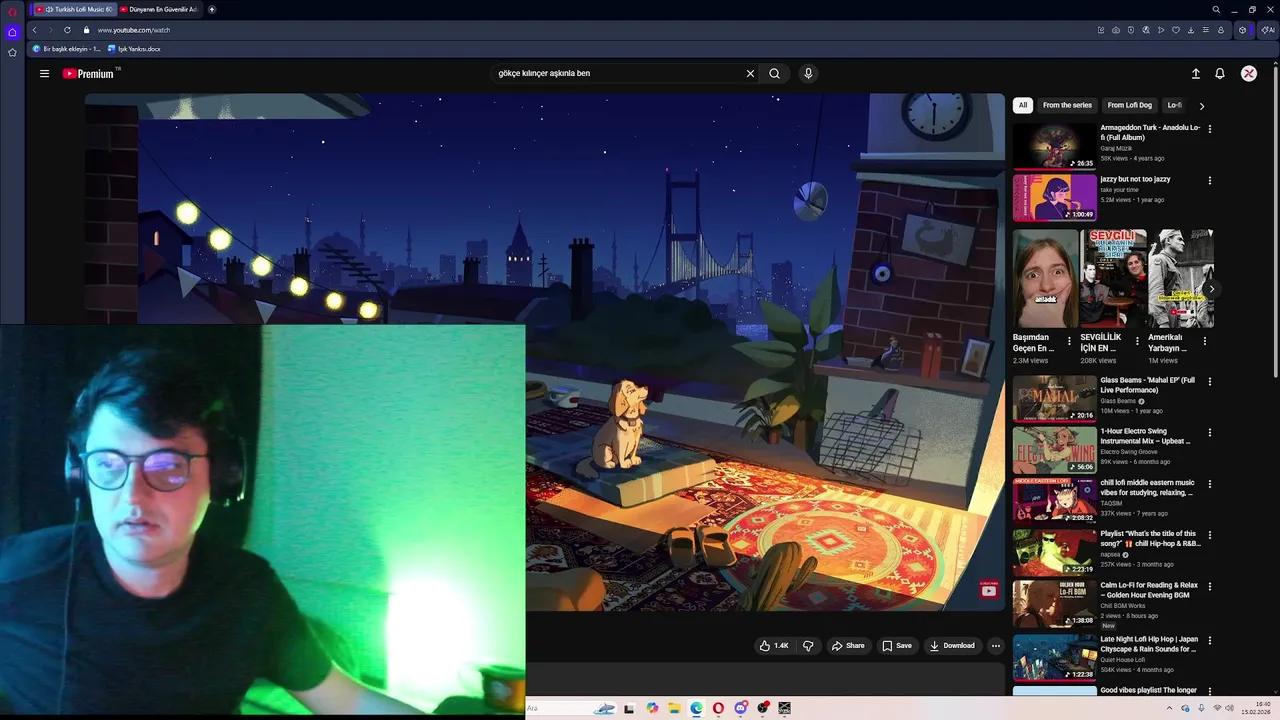Viewport: 1280px width, 720px height.
Task: Open Işık Yankısı.docx bookmark
Action: 134,49
